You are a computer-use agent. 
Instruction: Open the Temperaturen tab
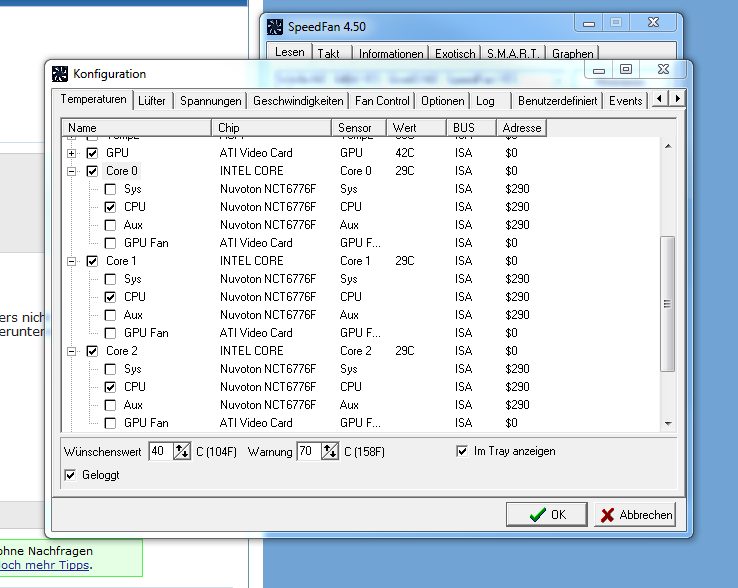pyautogui.click(x=93, y=99)
